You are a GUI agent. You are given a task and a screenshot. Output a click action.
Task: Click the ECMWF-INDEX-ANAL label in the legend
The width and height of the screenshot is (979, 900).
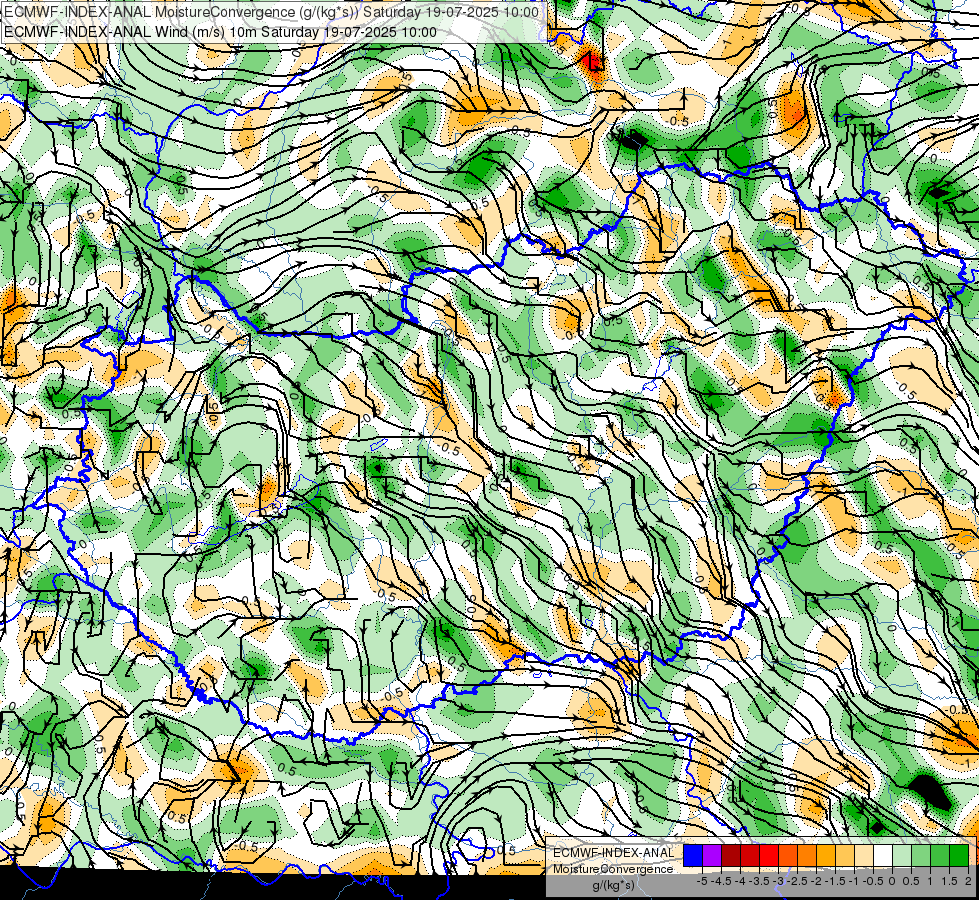pos(613,853)
